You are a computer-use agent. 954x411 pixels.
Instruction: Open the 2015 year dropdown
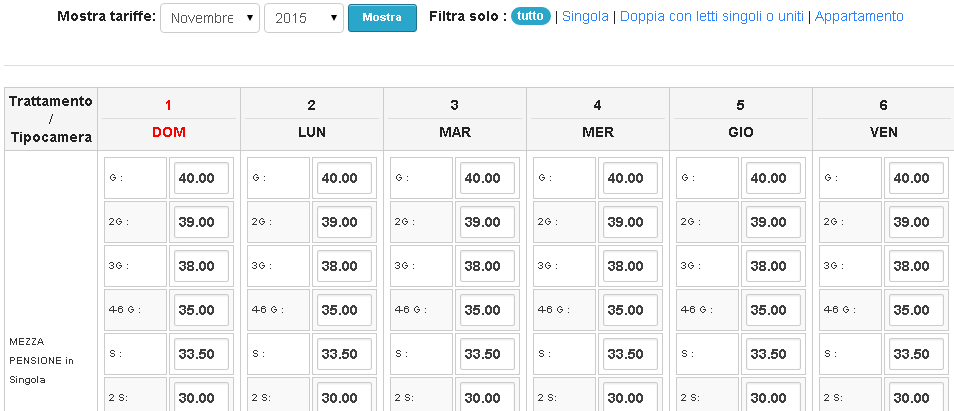tap(304, 18)
